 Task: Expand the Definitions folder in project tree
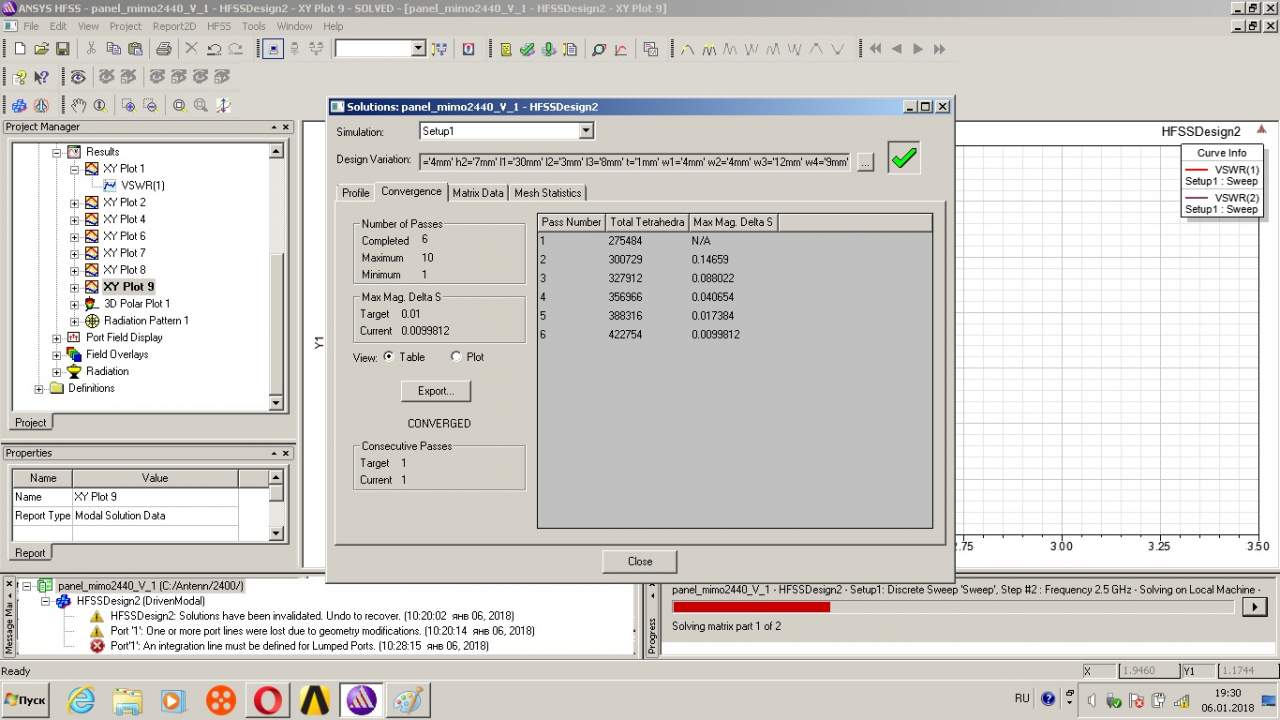point(39,388)
